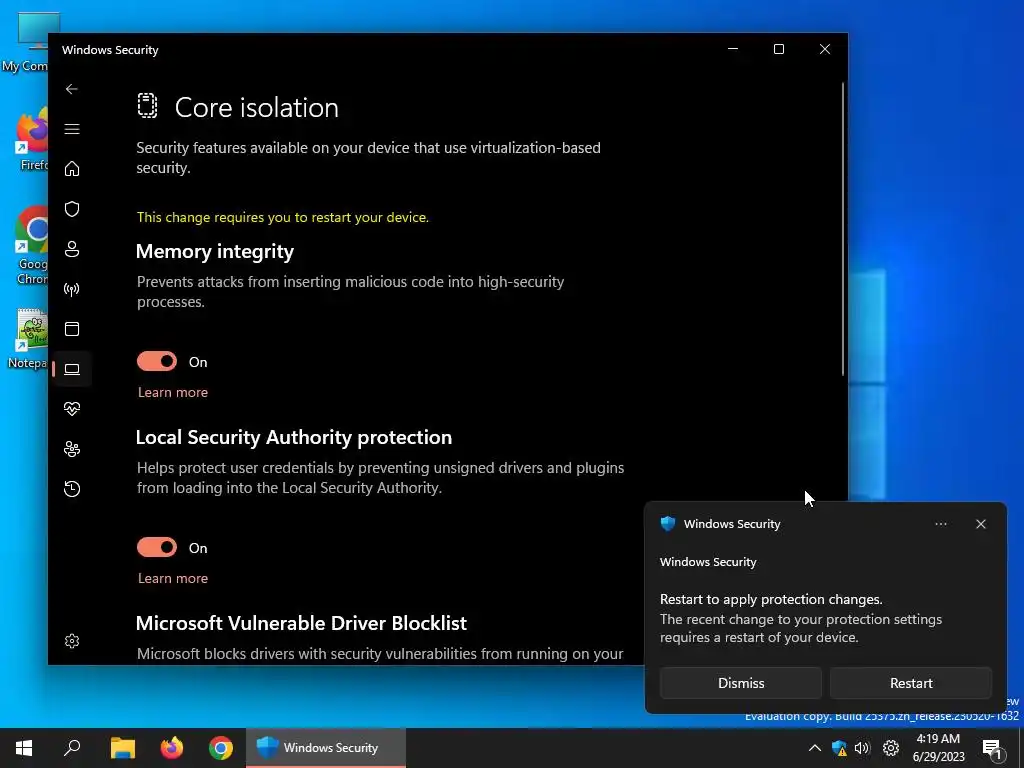Select the Google Chrome desktop shortcut
This screenshot has width=1024, height=768.
click(x=32, y=247)
